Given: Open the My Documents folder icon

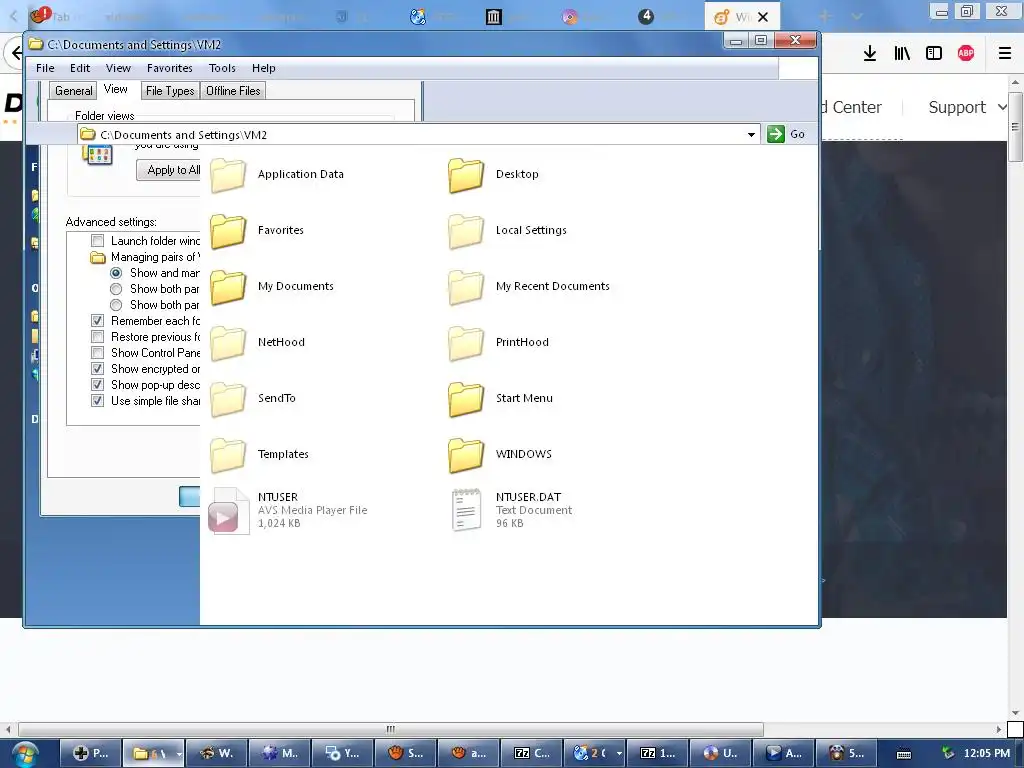Looking at the screenshot, I should tap(228, 287).
